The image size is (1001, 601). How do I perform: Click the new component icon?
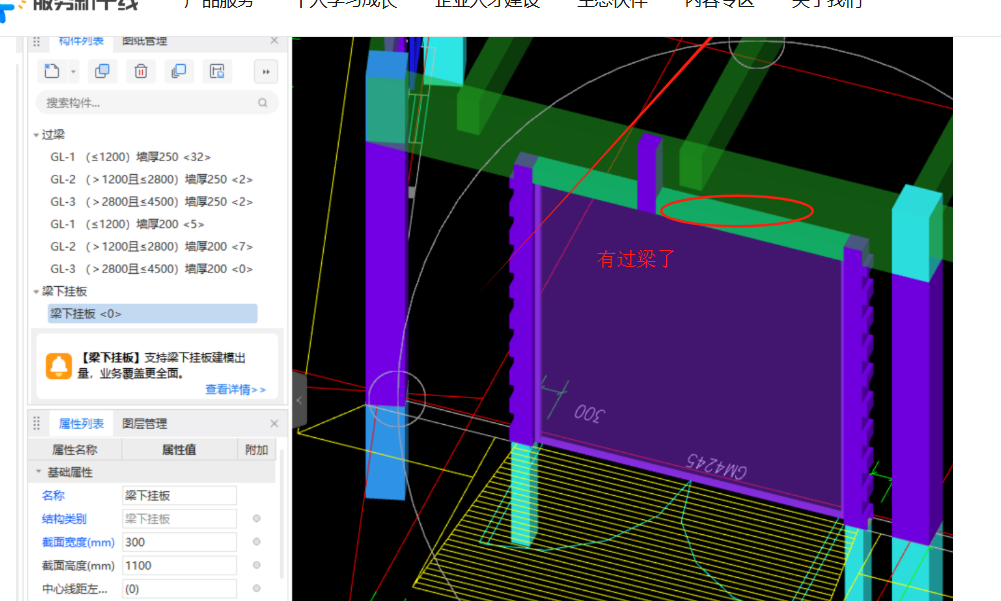(52, 71)
